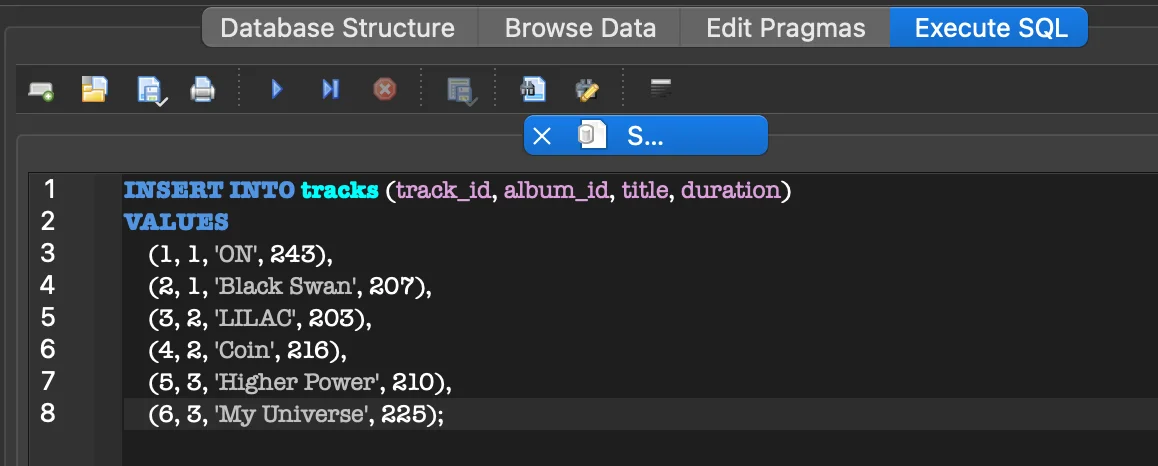This screenshot has width=1158, height=466.
Task: Toggle comment block toolbar icon
Action: 660,90
